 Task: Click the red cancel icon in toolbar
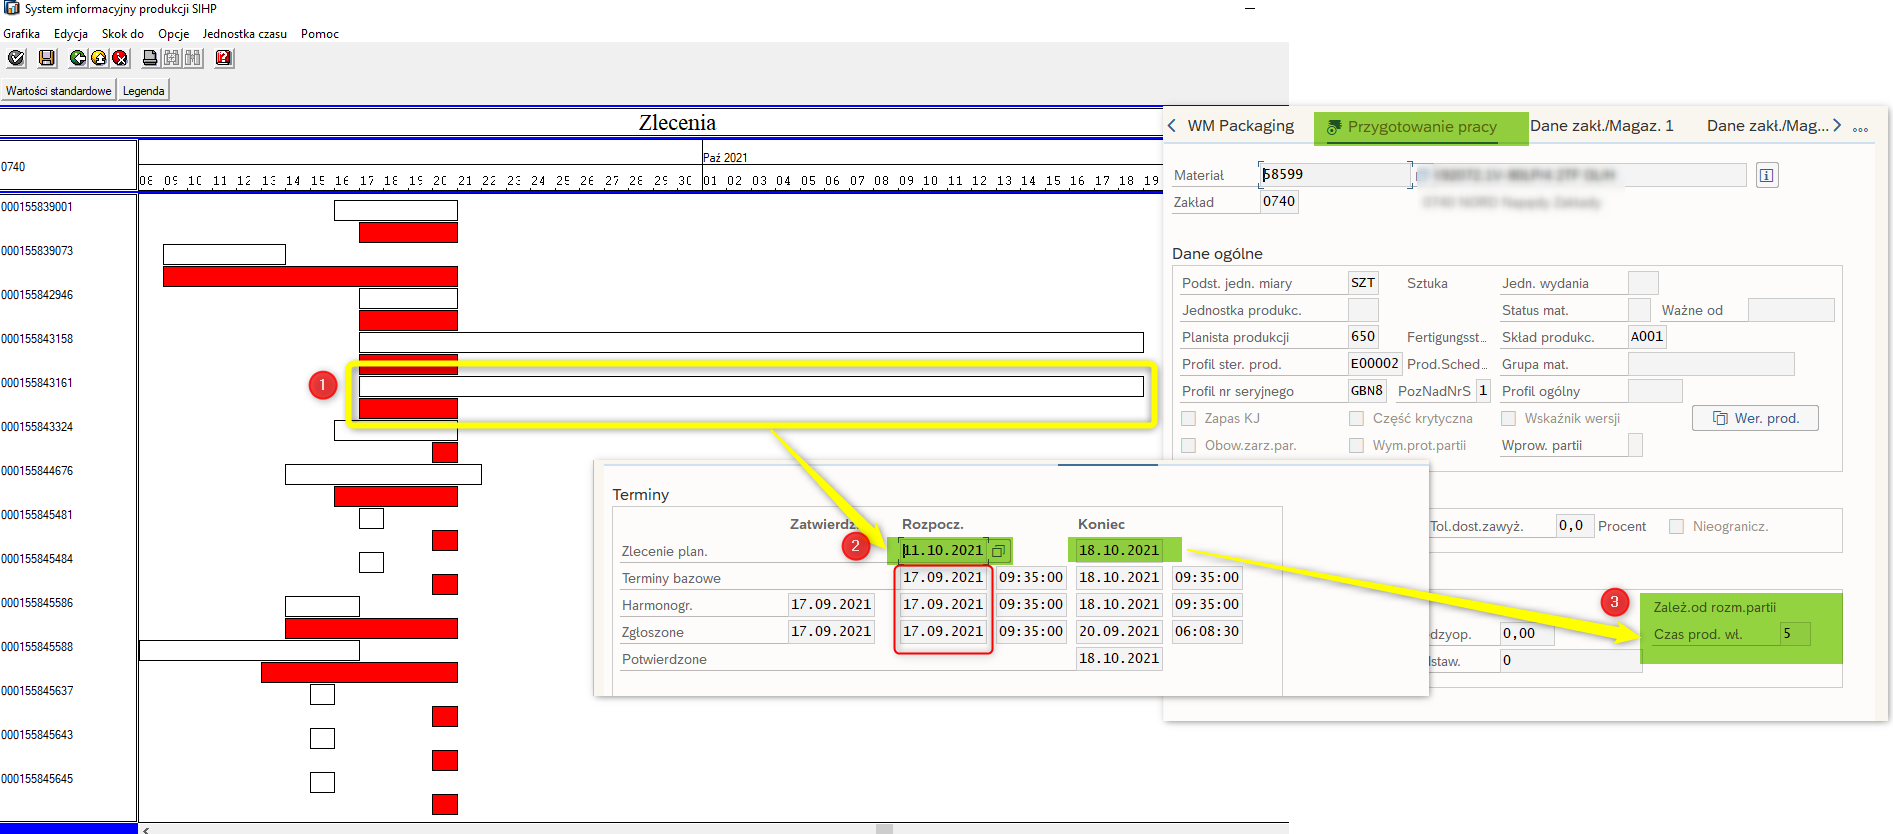point(120,58)
